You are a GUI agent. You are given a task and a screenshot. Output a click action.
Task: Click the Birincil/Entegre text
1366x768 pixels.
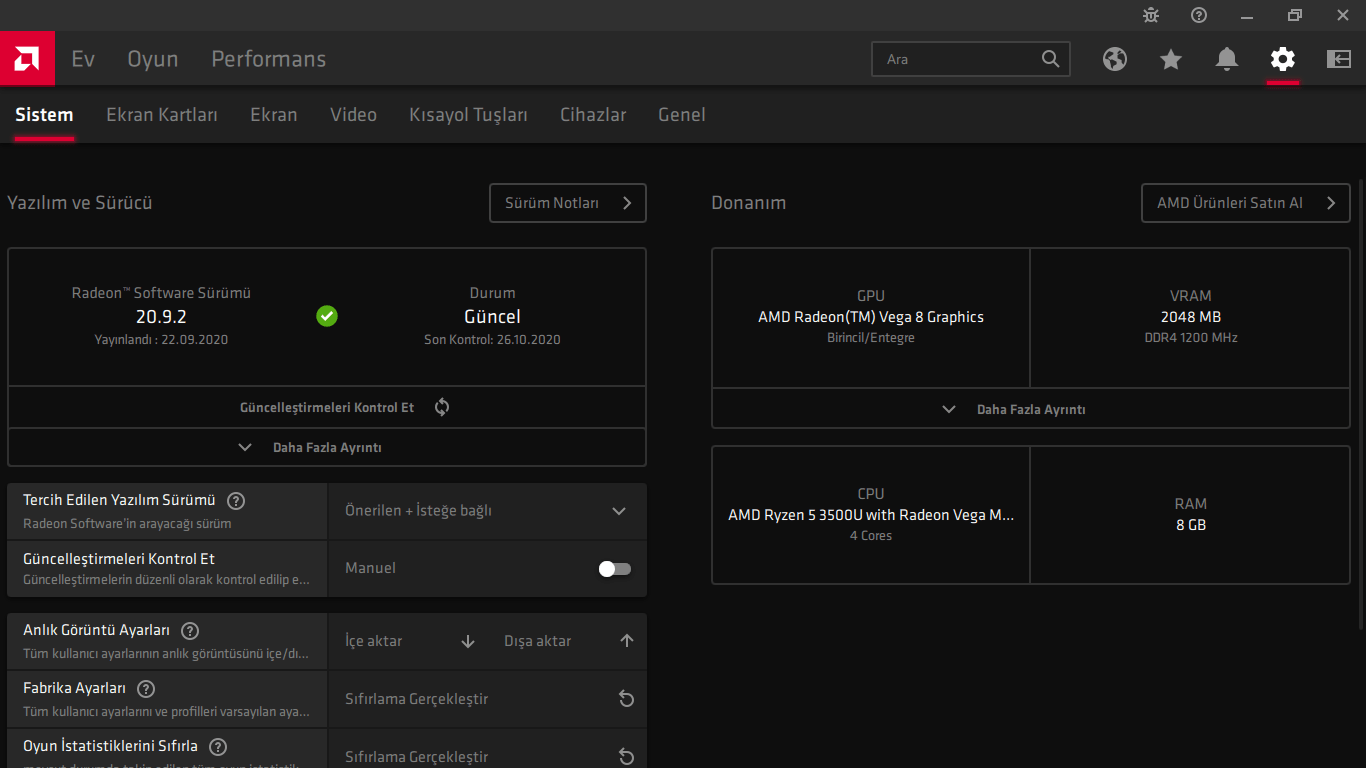[x=871, y=338]
